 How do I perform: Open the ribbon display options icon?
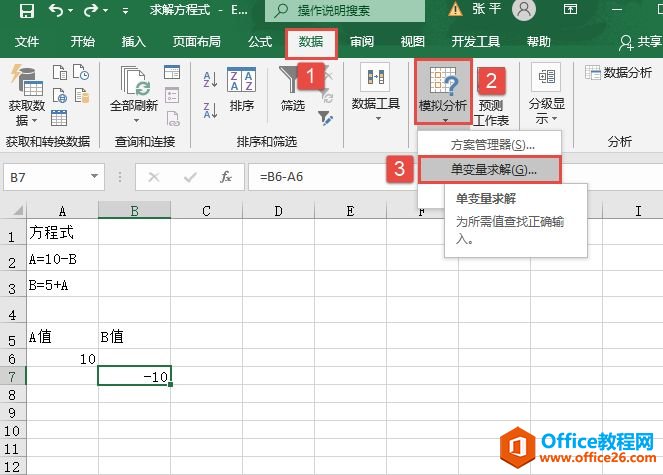570,9
